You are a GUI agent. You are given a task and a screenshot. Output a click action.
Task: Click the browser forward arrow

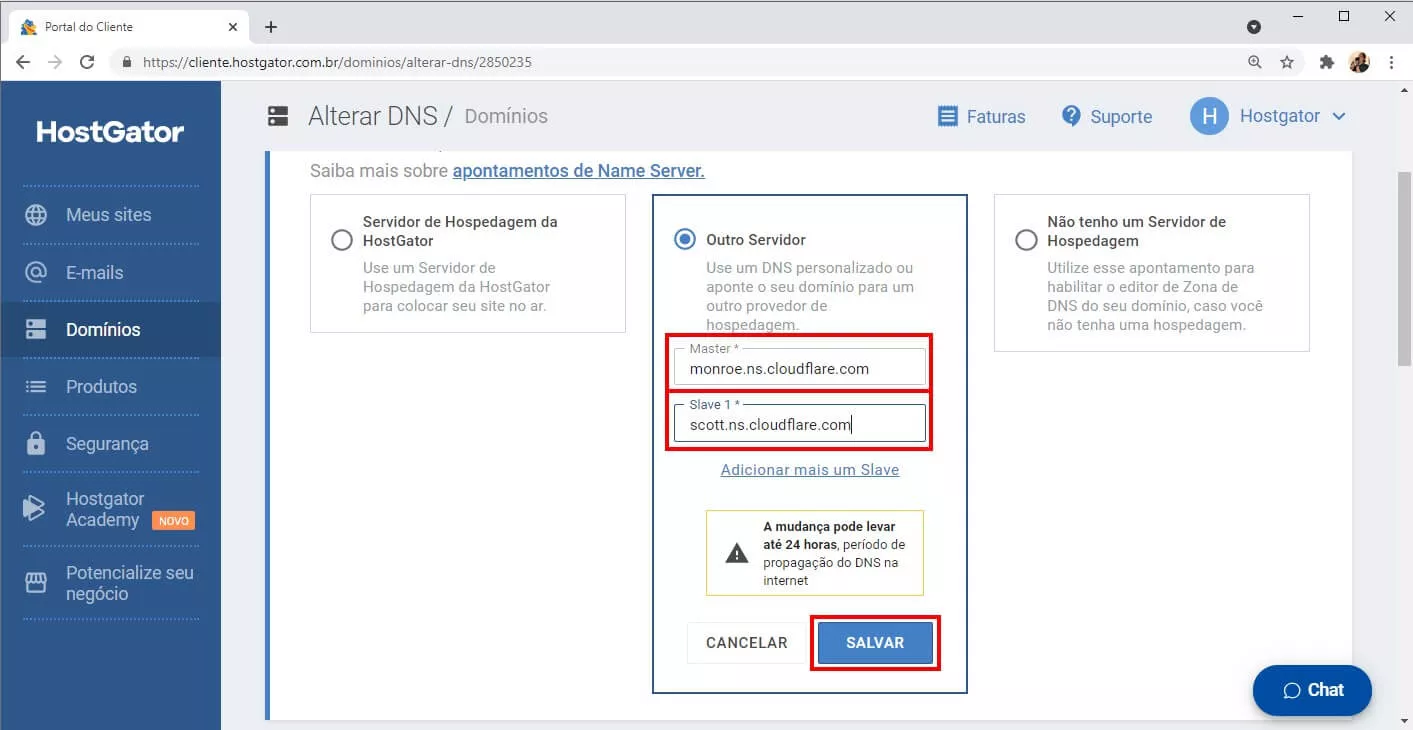pyautogui.click(x=55, y=62)
